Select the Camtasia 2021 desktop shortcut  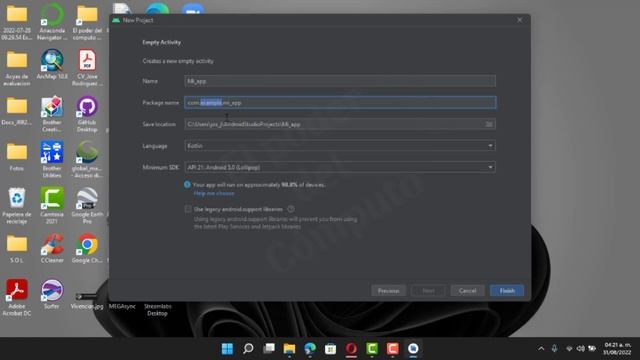pos(52,206)
